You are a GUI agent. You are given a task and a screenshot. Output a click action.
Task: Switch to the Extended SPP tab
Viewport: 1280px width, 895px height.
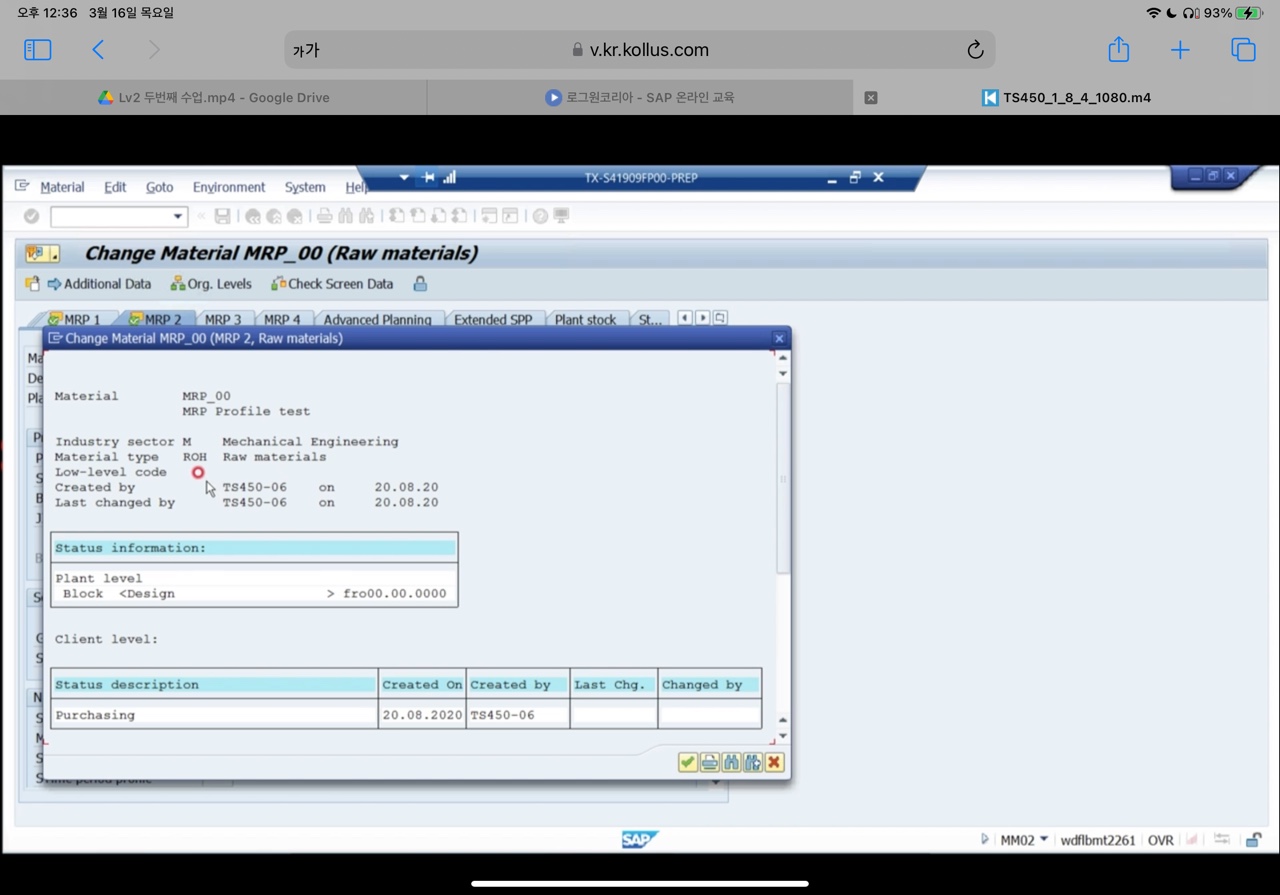click(493, 319)
